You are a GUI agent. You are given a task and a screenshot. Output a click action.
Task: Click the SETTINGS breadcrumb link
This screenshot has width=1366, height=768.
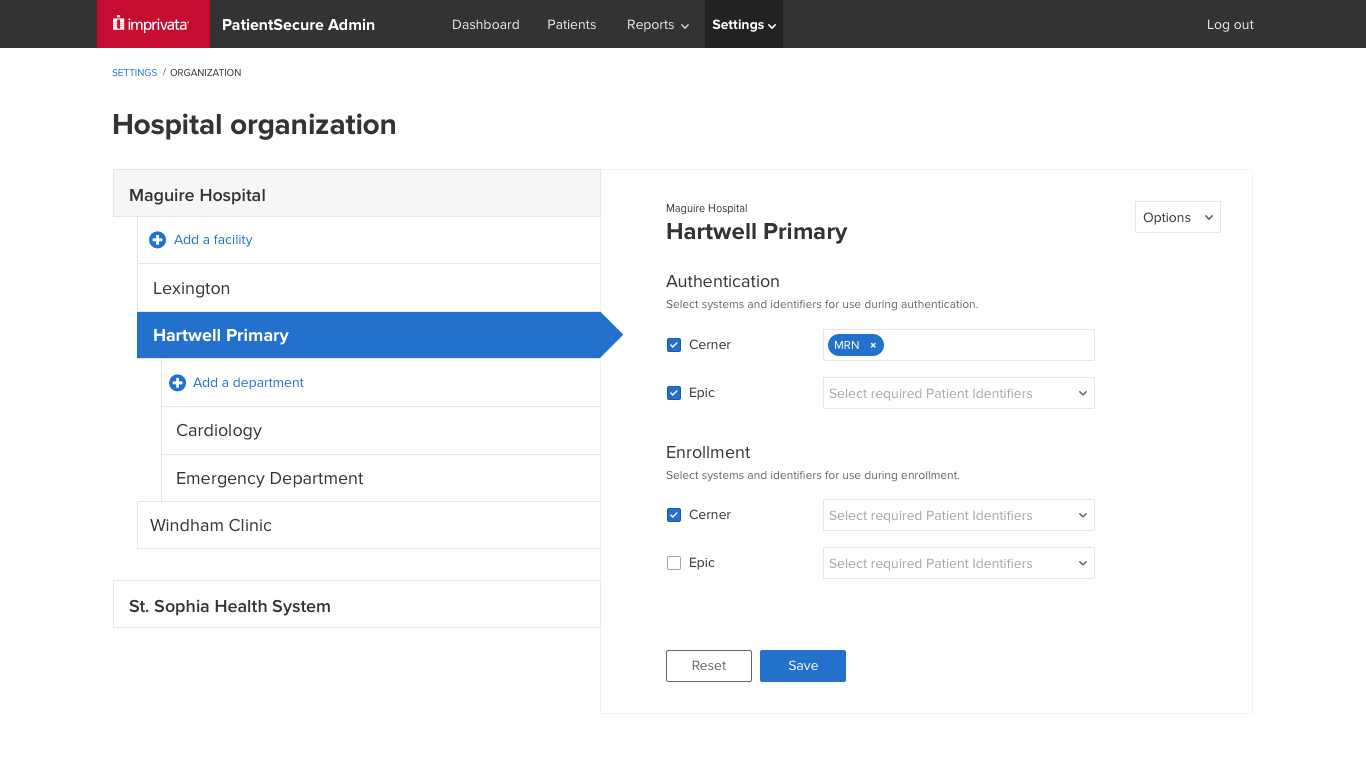point(135,73)
